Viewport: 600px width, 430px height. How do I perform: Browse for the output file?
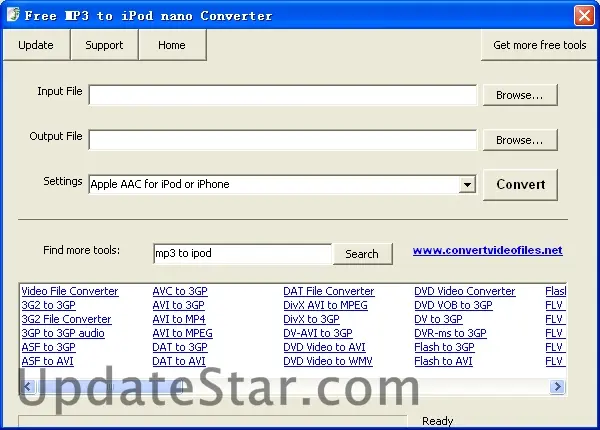coord(520,140)
